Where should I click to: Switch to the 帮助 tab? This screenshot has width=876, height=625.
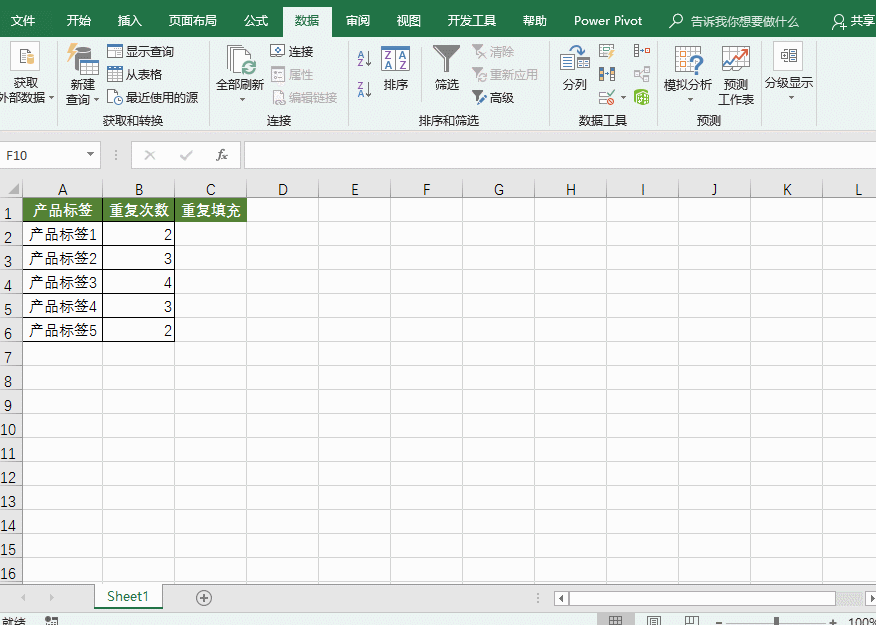coord(535,21)
